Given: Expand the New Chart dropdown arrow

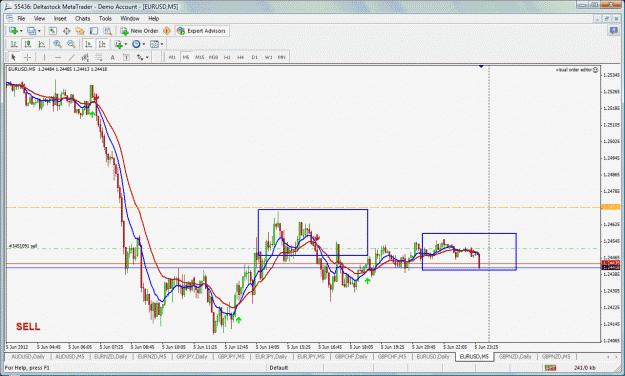Looking at the screenshot, I should (x=21, y=31).
